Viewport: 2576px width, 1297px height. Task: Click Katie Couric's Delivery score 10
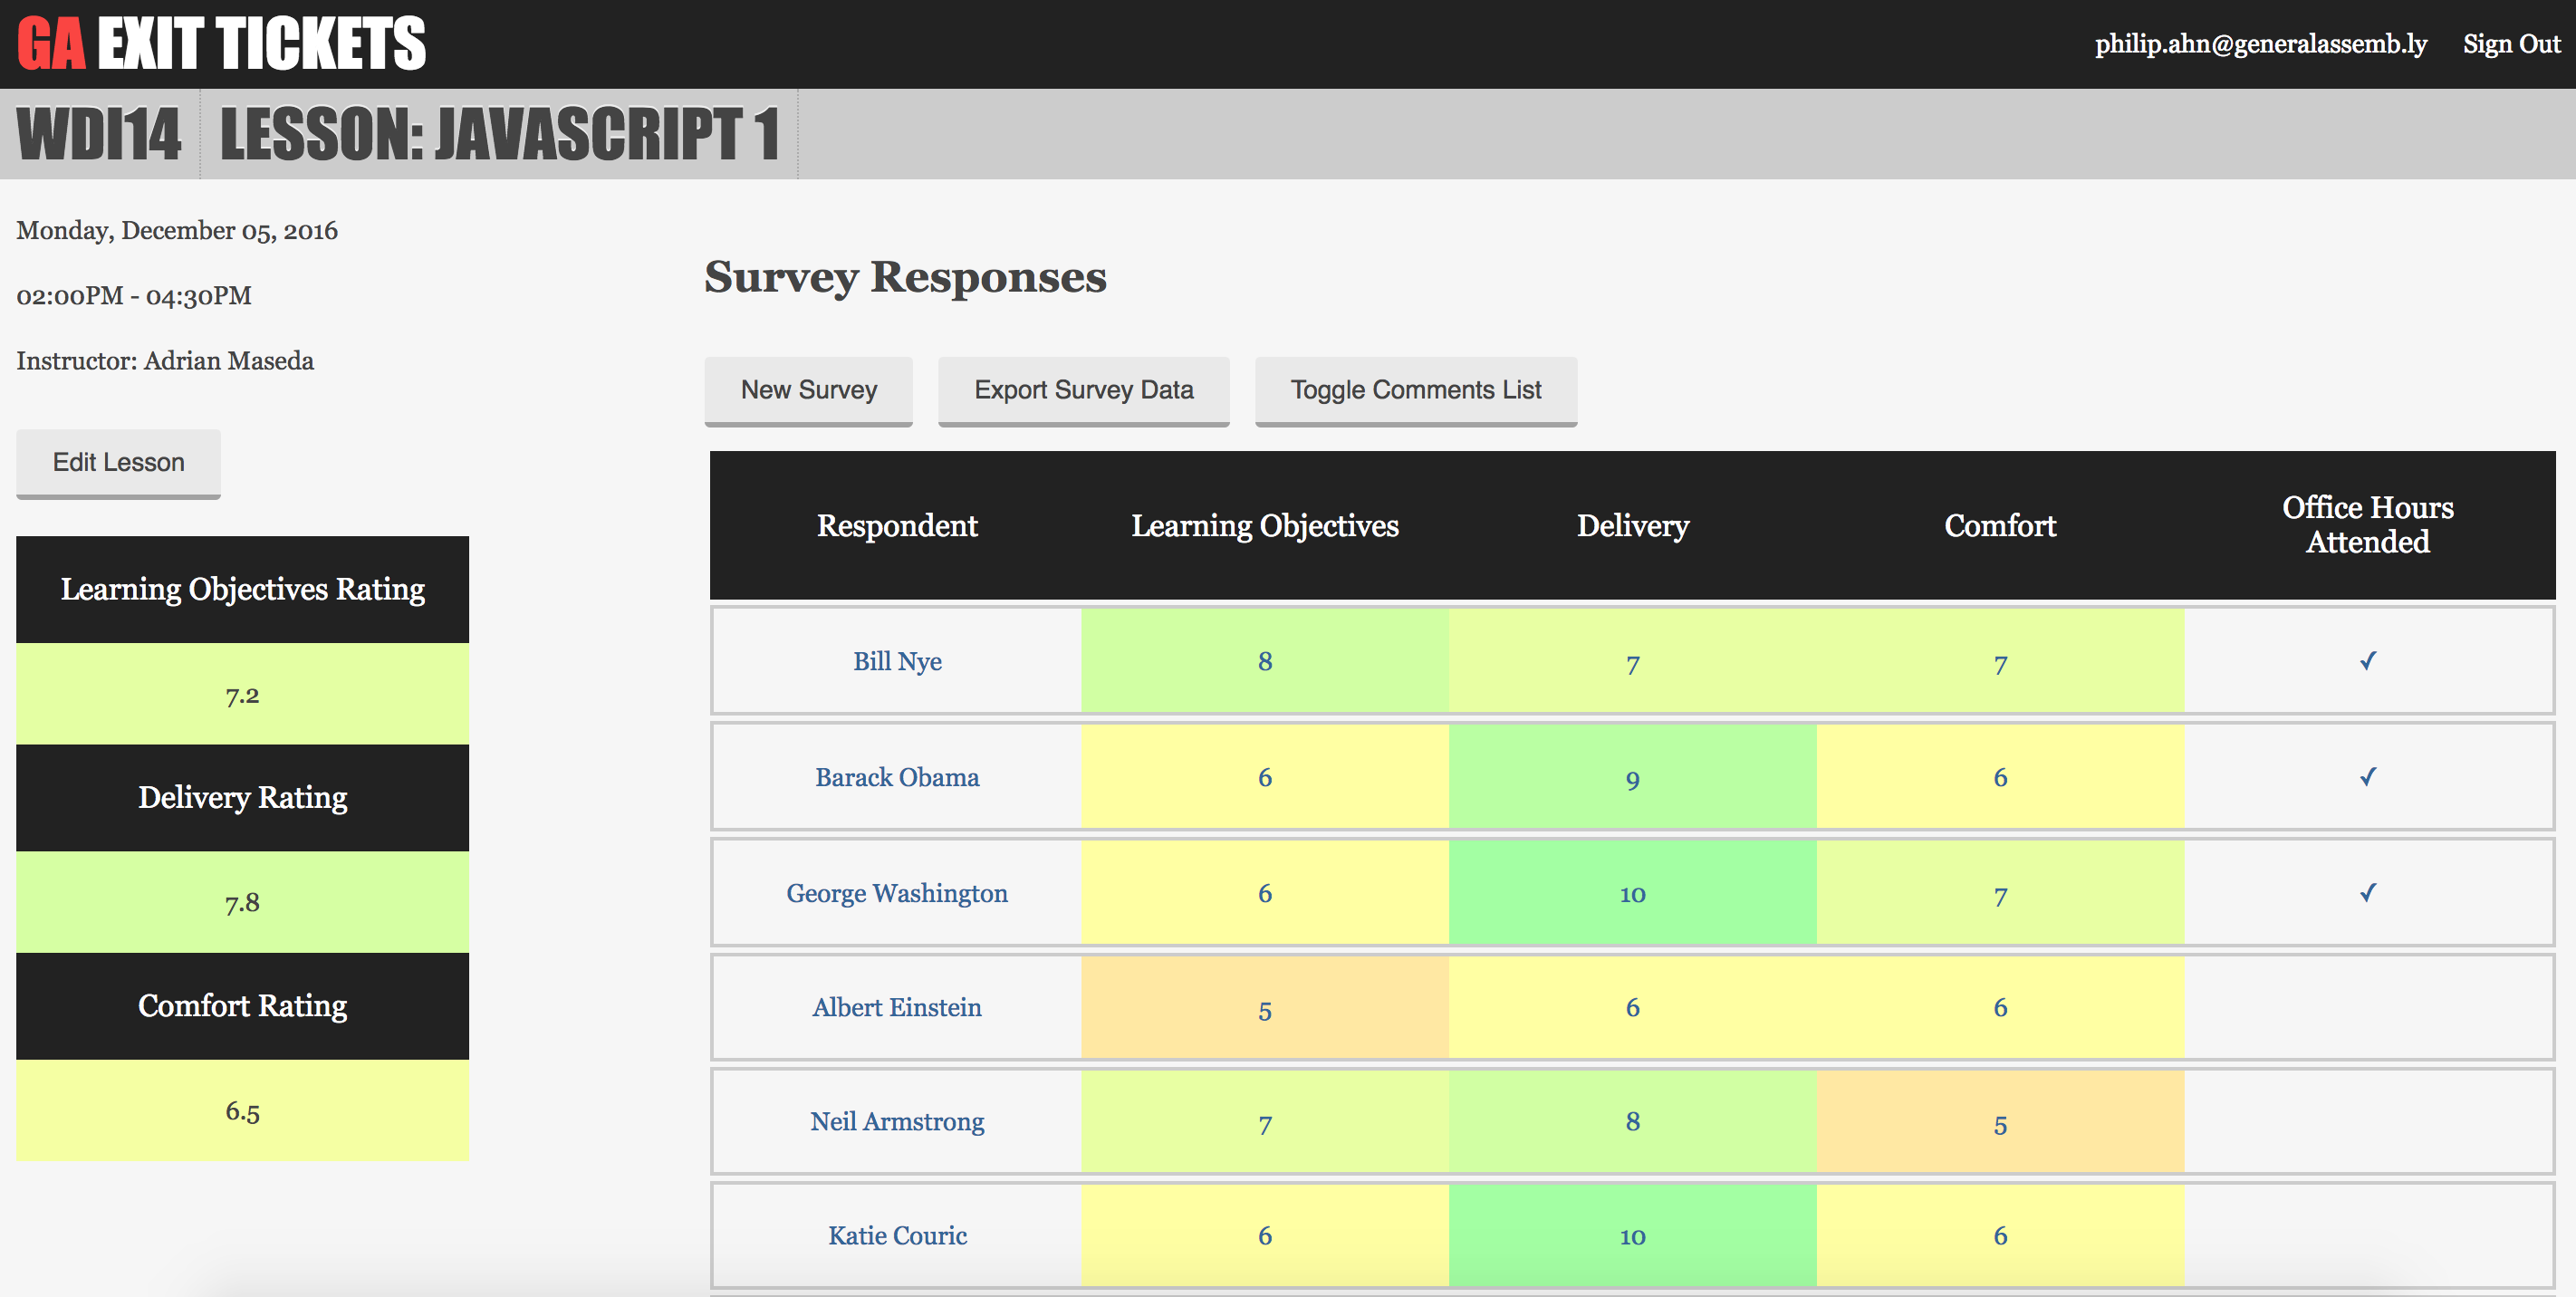[1632, 1235]
